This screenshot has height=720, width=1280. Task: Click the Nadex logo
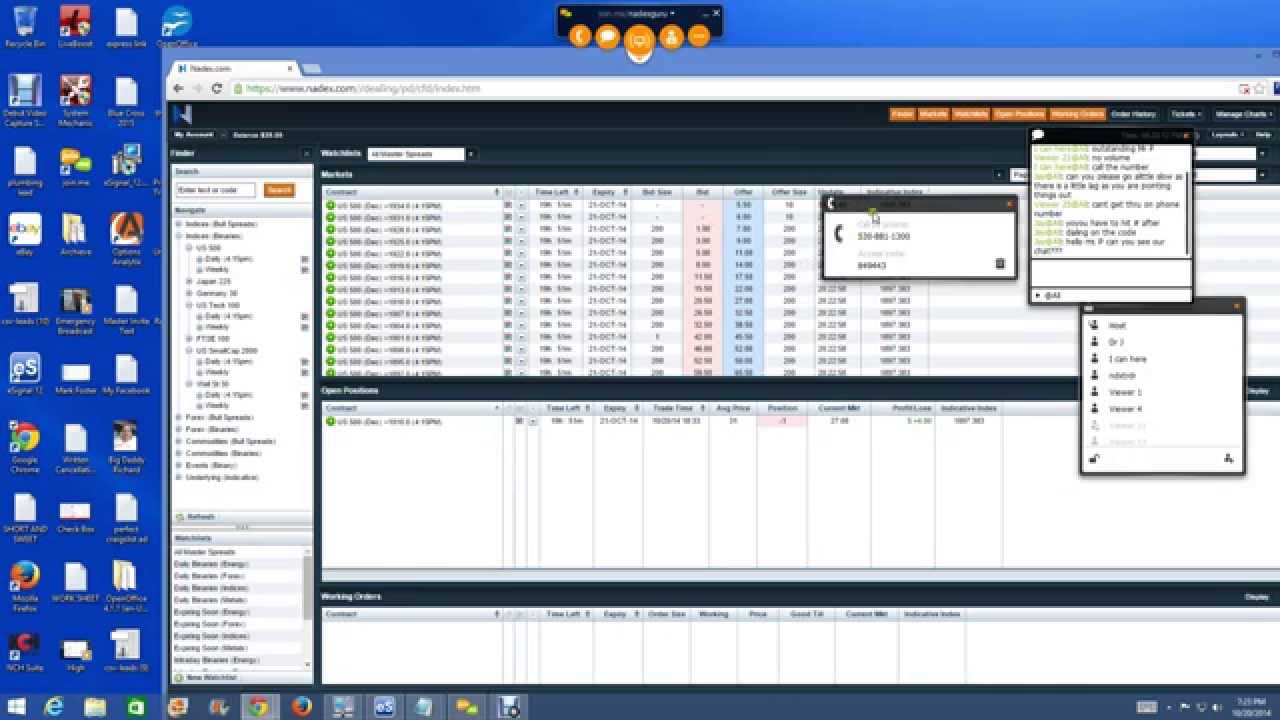[x=182, y=114]
